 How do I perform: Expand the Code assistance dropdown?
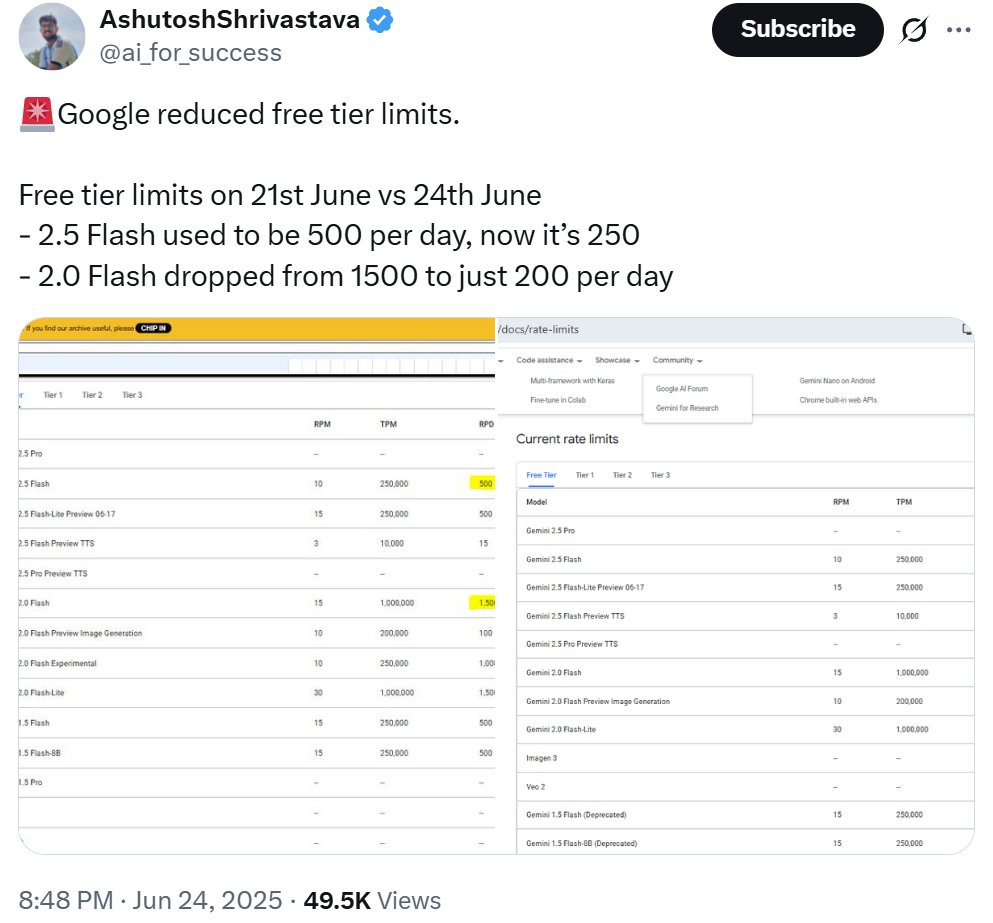click(x=549, y=360)
